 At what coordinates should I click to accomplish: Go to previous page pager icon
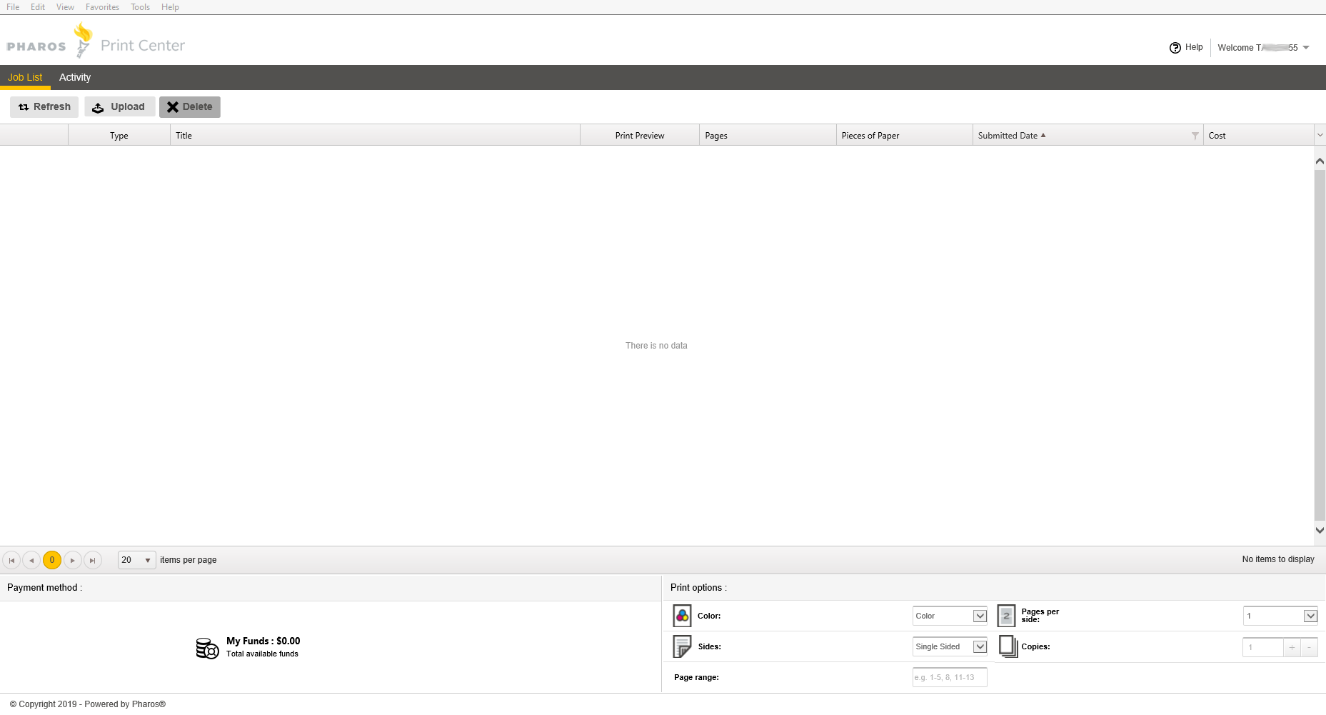[x=32, y=560]
